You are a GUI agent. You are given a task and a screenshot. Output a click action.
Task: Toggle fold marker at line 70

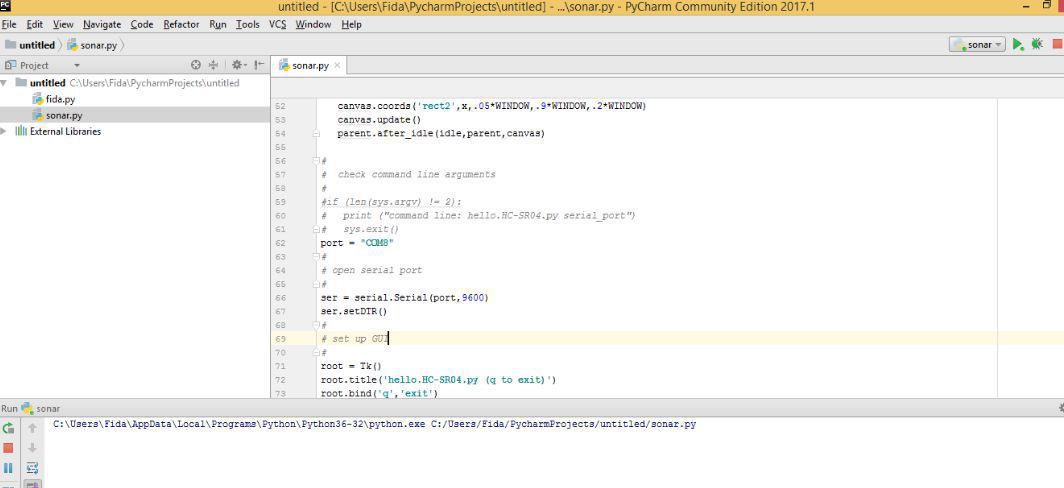point(316,353)
